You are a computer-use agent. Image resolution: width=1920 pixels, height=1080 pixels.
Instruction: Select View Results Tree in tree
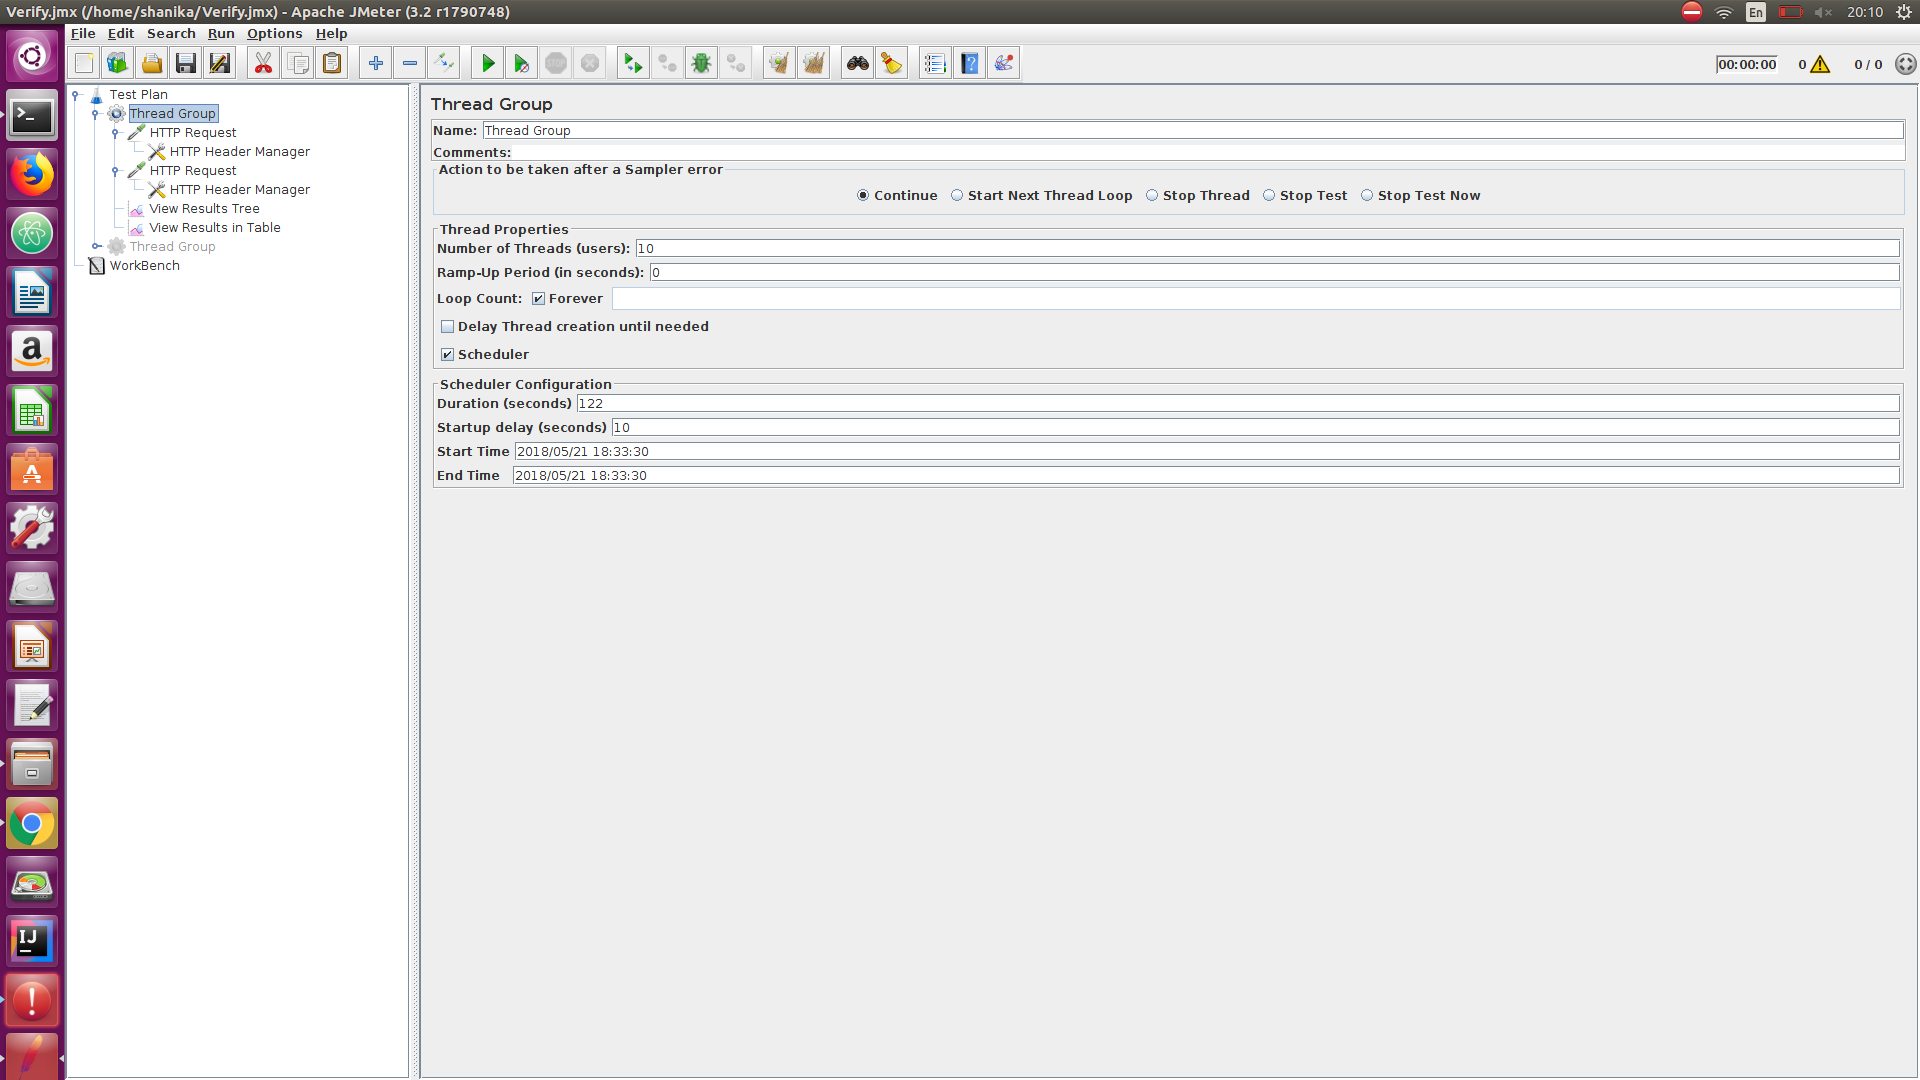coord(204,209)
